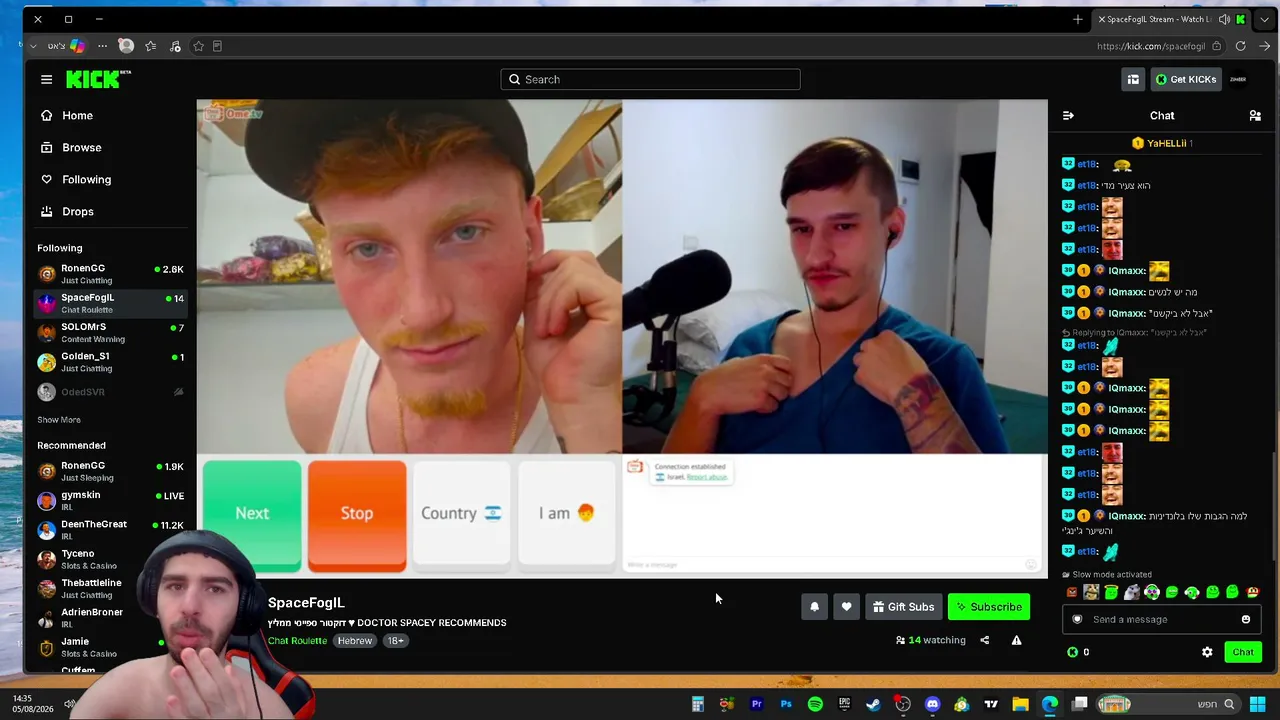This screenshot has width=1280, height=720.
Task: Focus the Send a message field
Action: point(1160,619)
